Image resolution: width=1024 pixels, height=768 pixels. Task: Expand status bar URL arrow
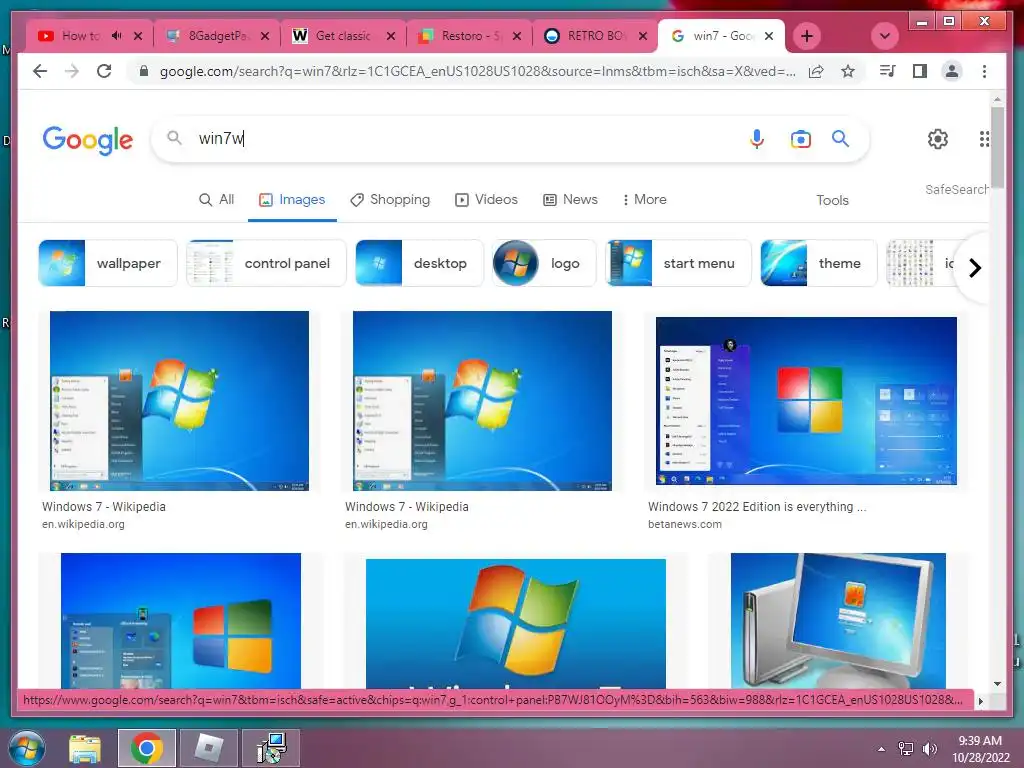[x=980, y=701]
